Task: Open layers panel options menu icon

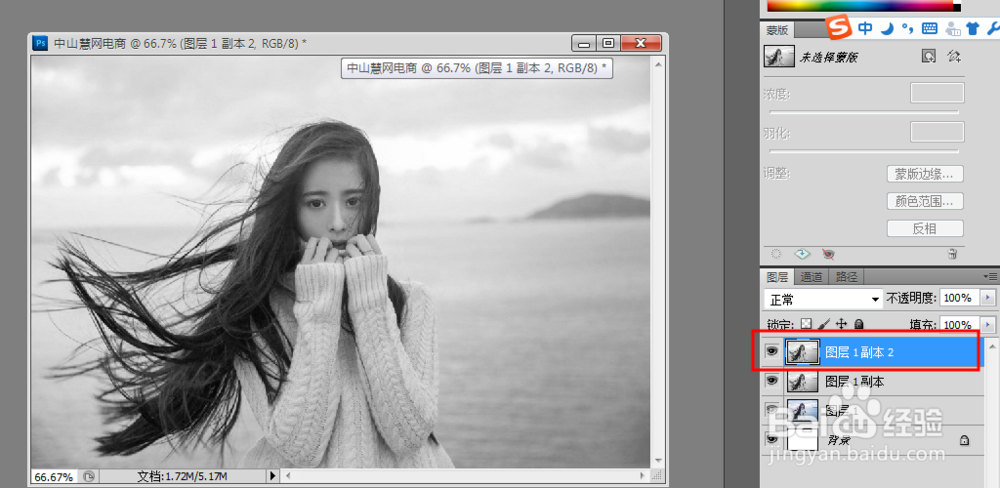Action: tap(990, 276)
